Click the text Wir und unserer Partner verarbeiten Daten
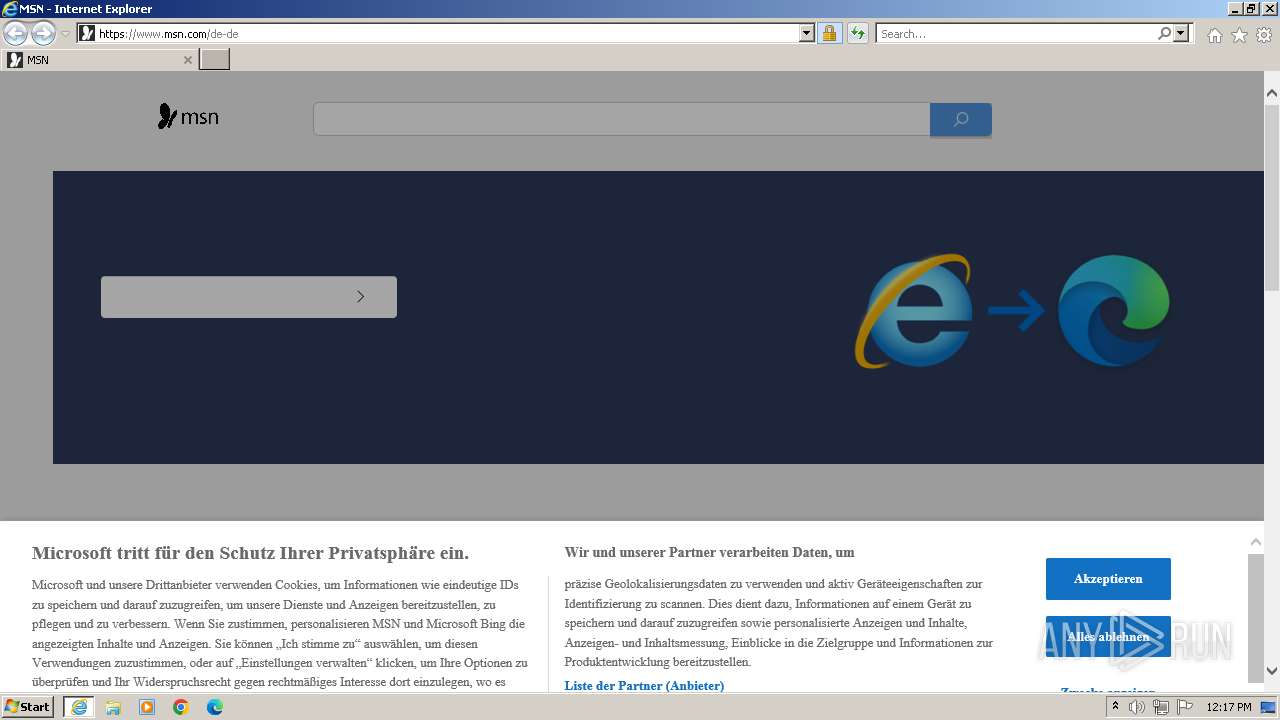This screenshot has height=720, width=1280. click(709, 552)
